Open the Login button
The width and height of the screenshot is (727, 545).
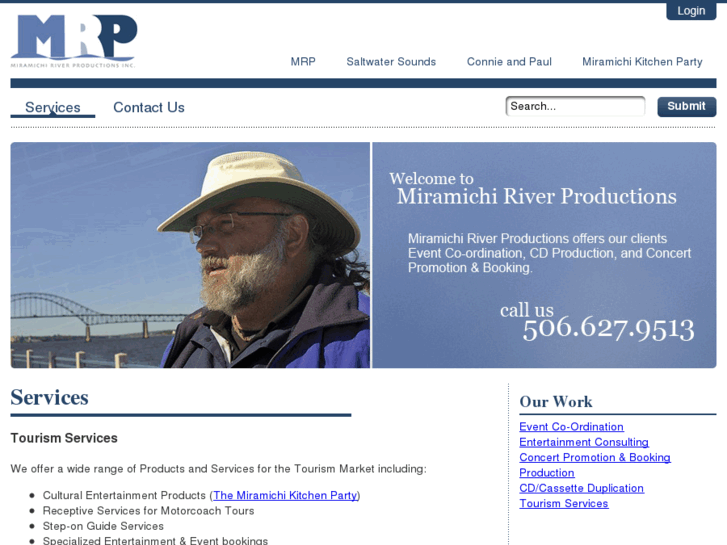[691, 11]
